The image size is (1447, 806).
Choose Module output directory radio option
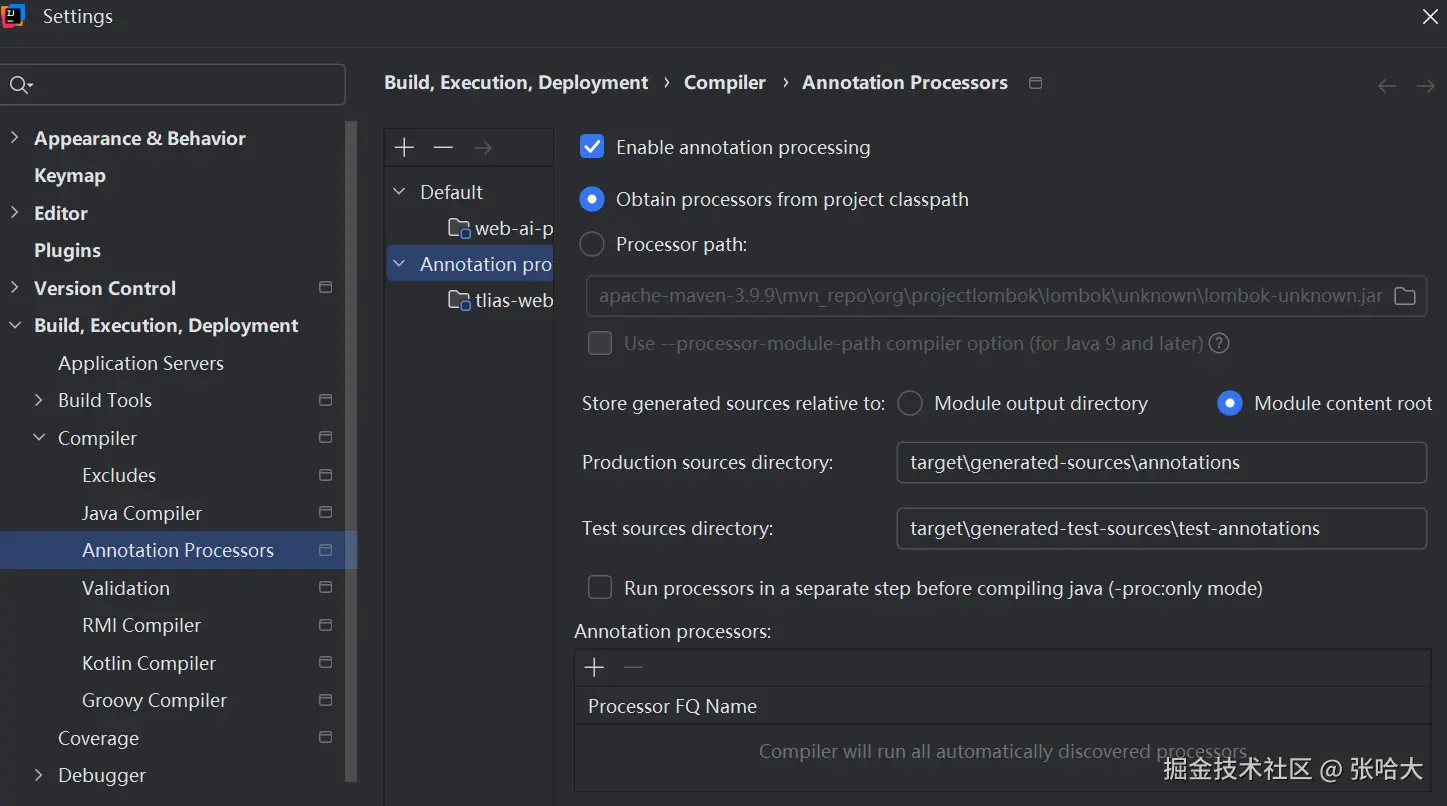coord(910,404)
